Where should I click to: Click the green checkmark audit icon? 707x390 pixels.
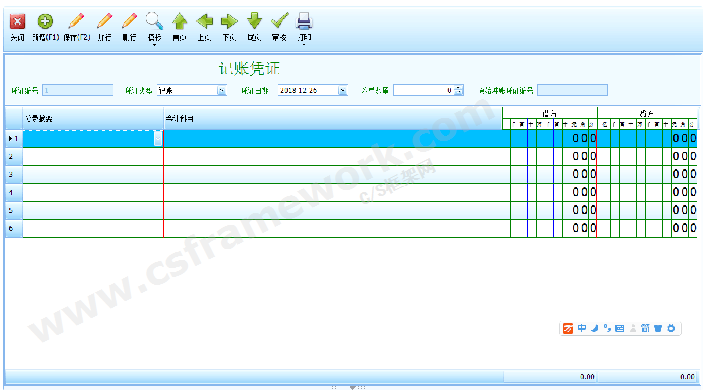click(x=279, y=21)
